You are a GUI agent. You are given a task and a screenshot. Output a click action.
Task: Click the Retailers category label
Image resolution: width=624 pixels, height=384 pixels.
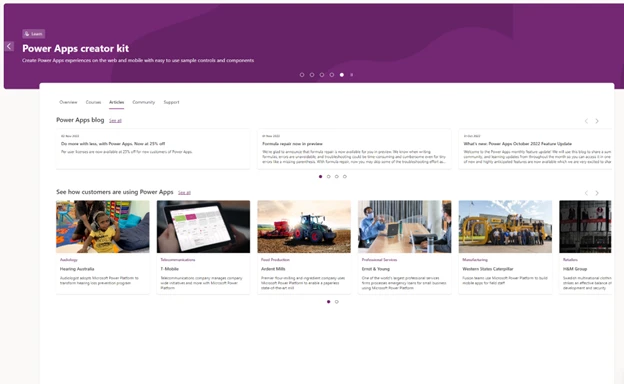coord(570,260)
